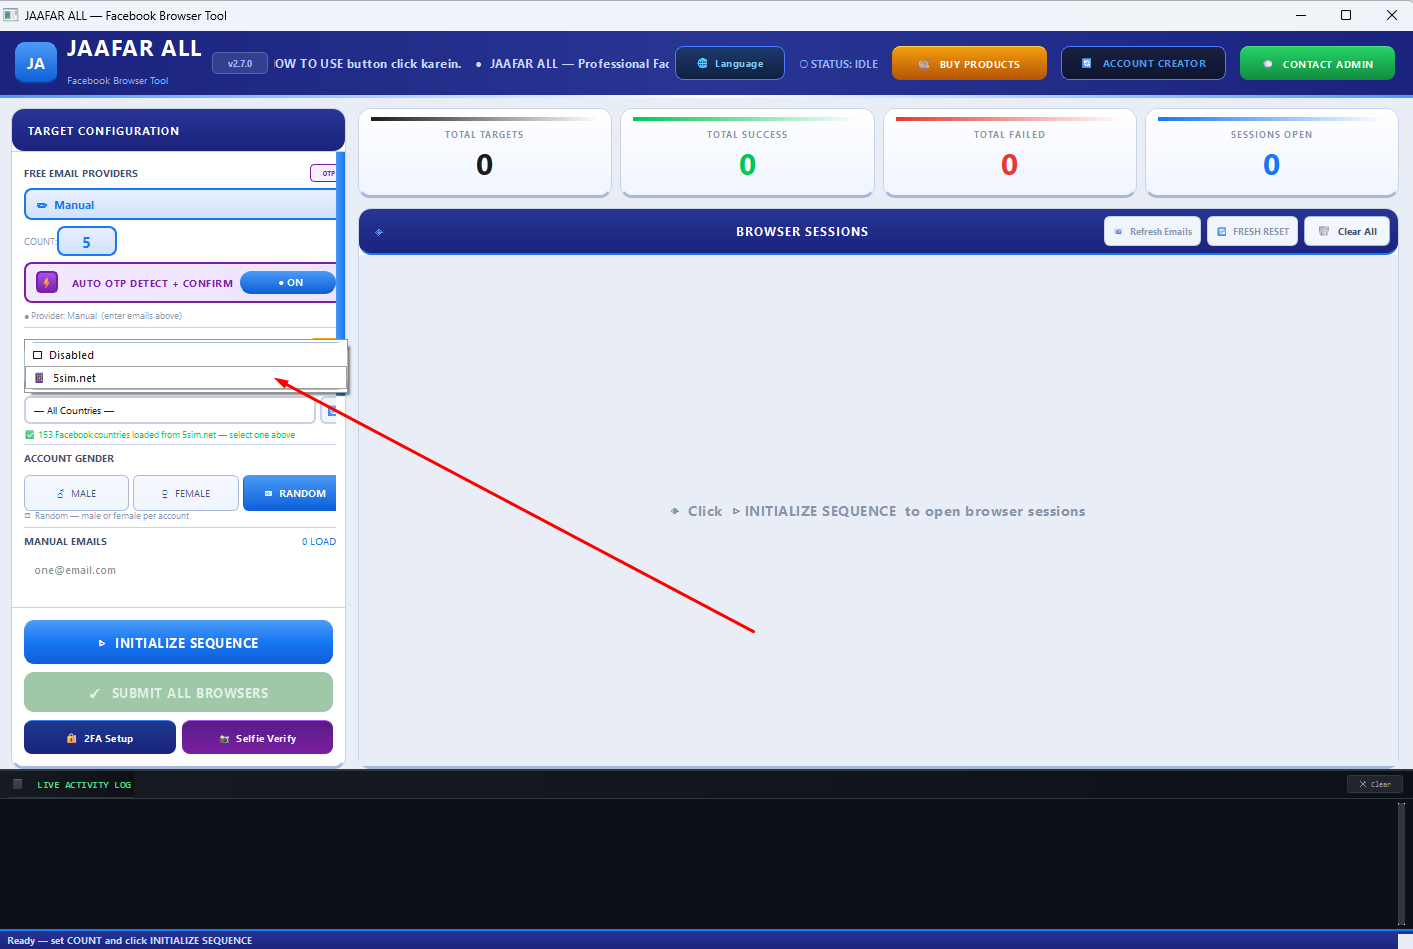Click the square icon beside LIVE ACTIVITY LOG
Viewport: 1413px width, 949px height.
[x=17, y=784]
